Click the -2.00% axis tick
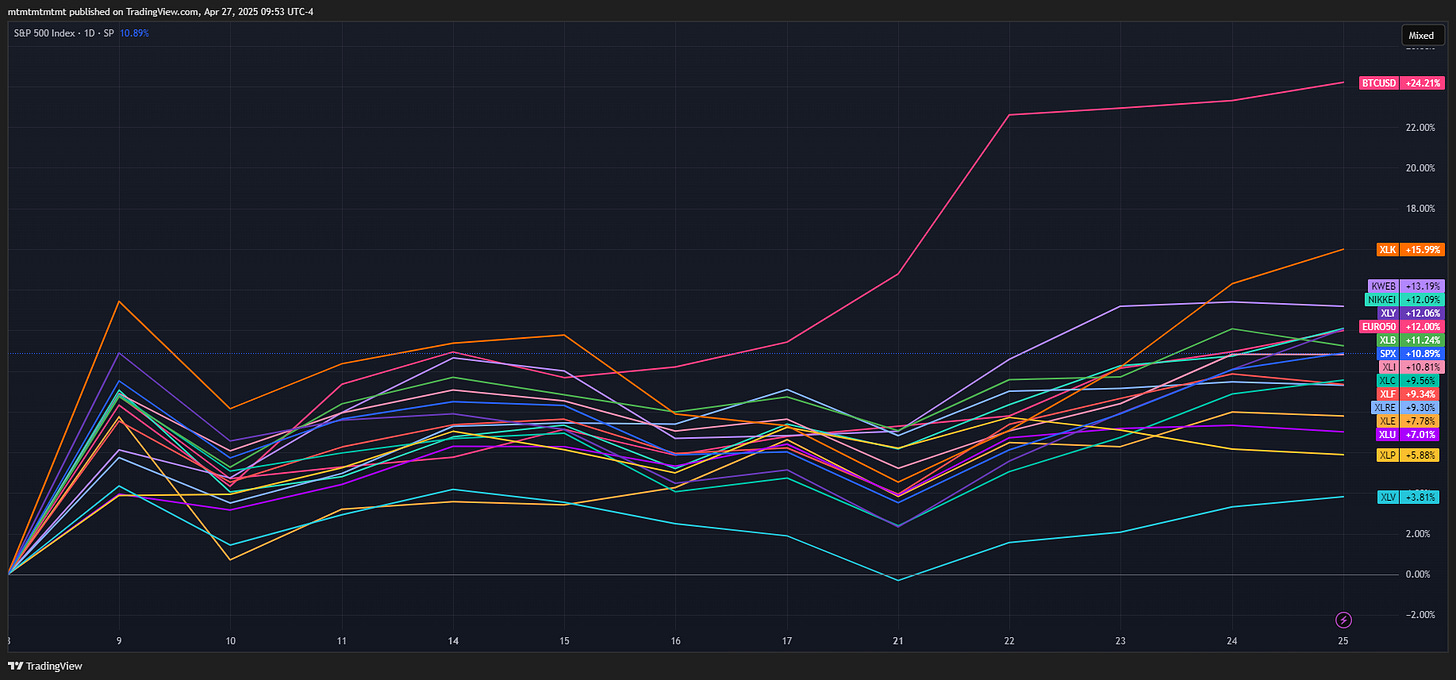Viewport: 1456px width, 680px height. click(x=1420, y=615)
